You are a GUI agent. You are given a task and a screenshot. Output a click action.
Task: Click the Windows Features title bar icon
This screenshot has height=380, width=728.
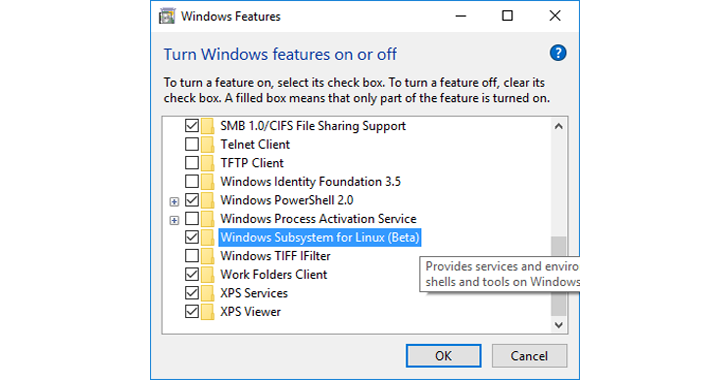[x=167, y=16]
